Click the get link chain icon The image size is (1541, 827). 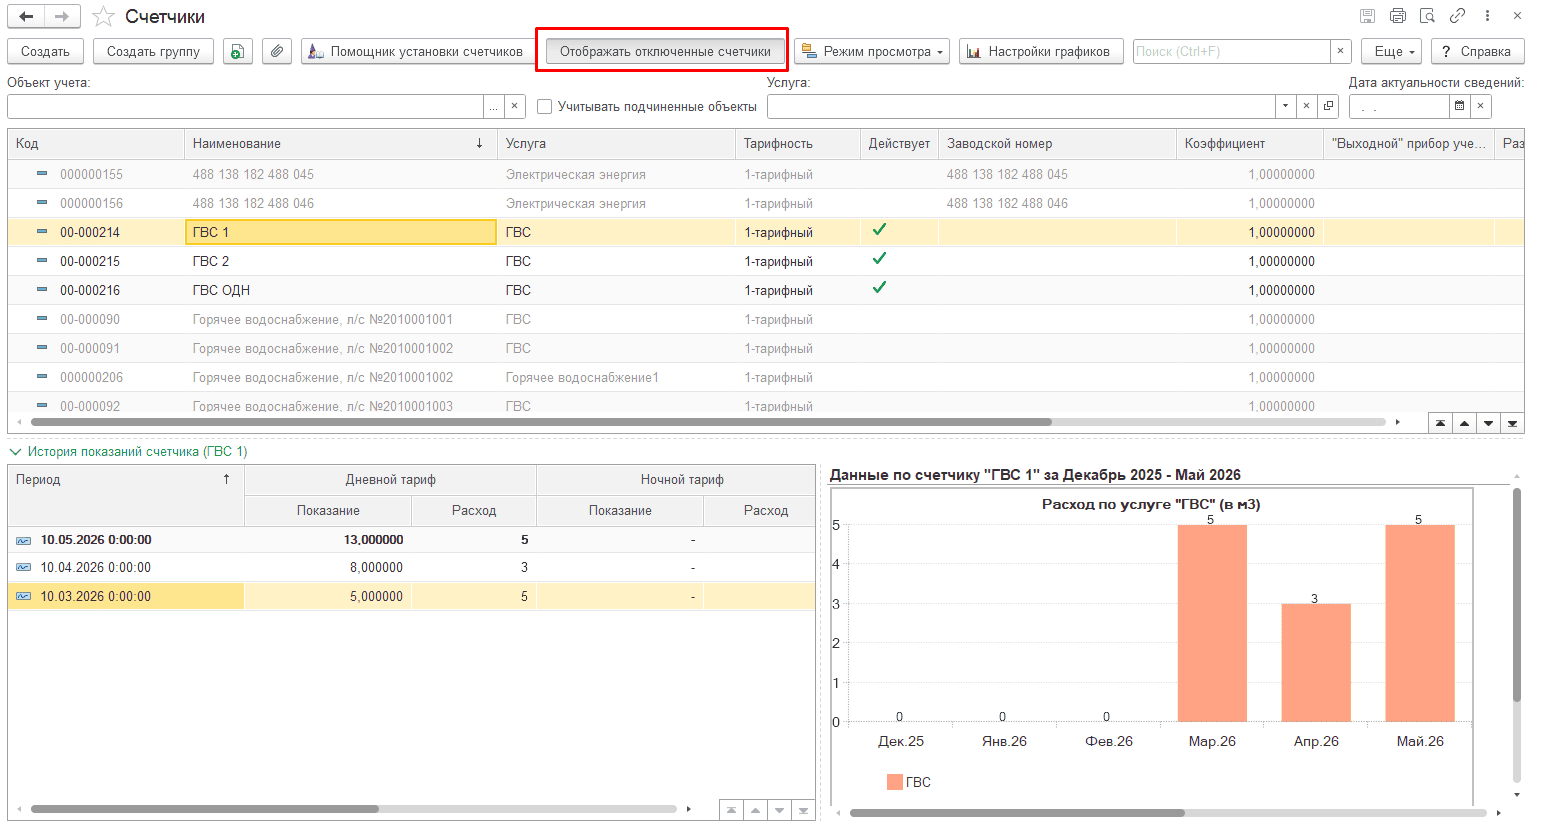pyautogui.click(x=1458, y=16)
